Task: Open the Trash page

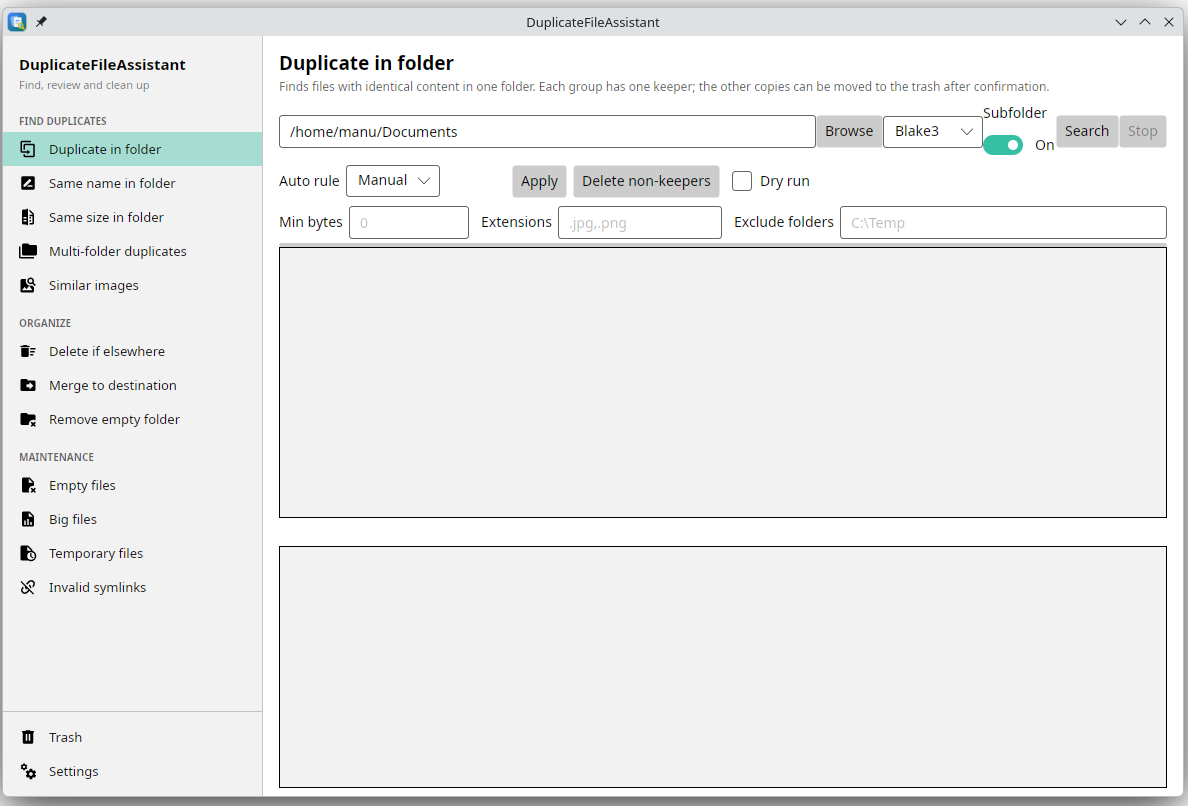Action: [x=133, y=738]
